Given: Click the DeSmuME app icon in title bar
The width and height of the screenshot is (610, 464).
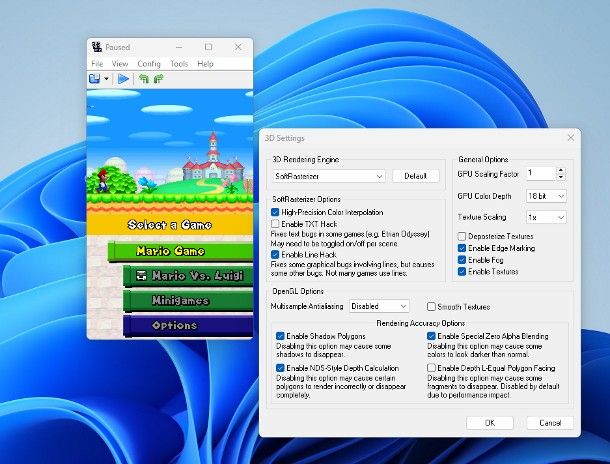Looking at the screenshot, I should click(96, 47).
